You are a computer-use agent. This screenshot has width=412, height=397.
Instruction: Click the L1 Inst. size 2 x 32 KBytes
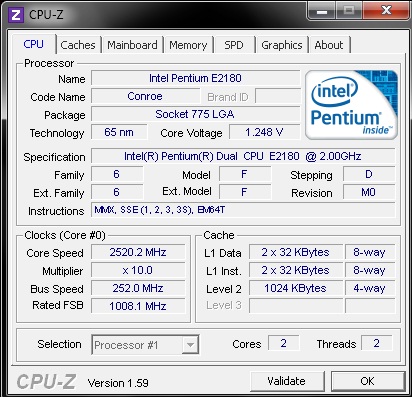(296, 270)
